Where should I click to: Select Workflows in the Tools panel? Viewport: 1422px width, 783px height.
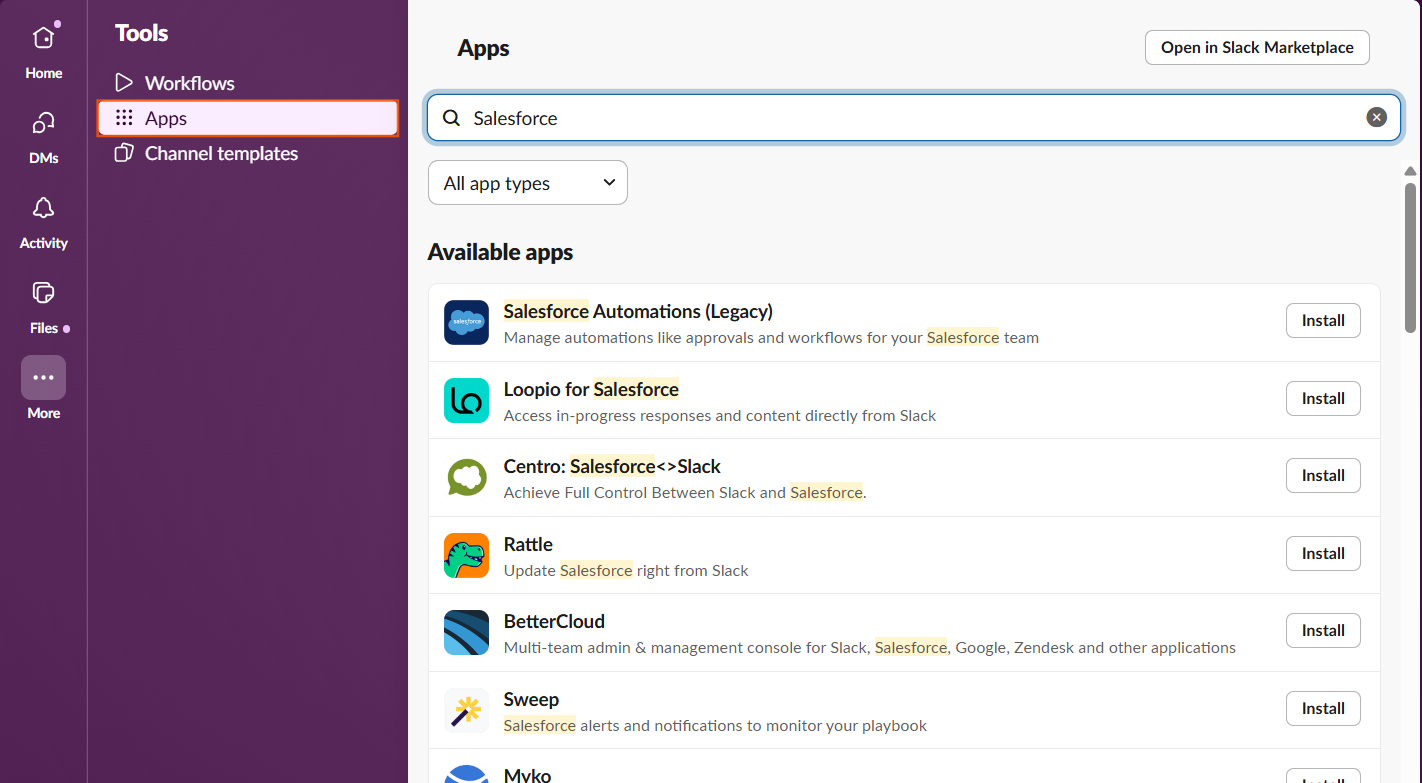[x=248, y=83]
